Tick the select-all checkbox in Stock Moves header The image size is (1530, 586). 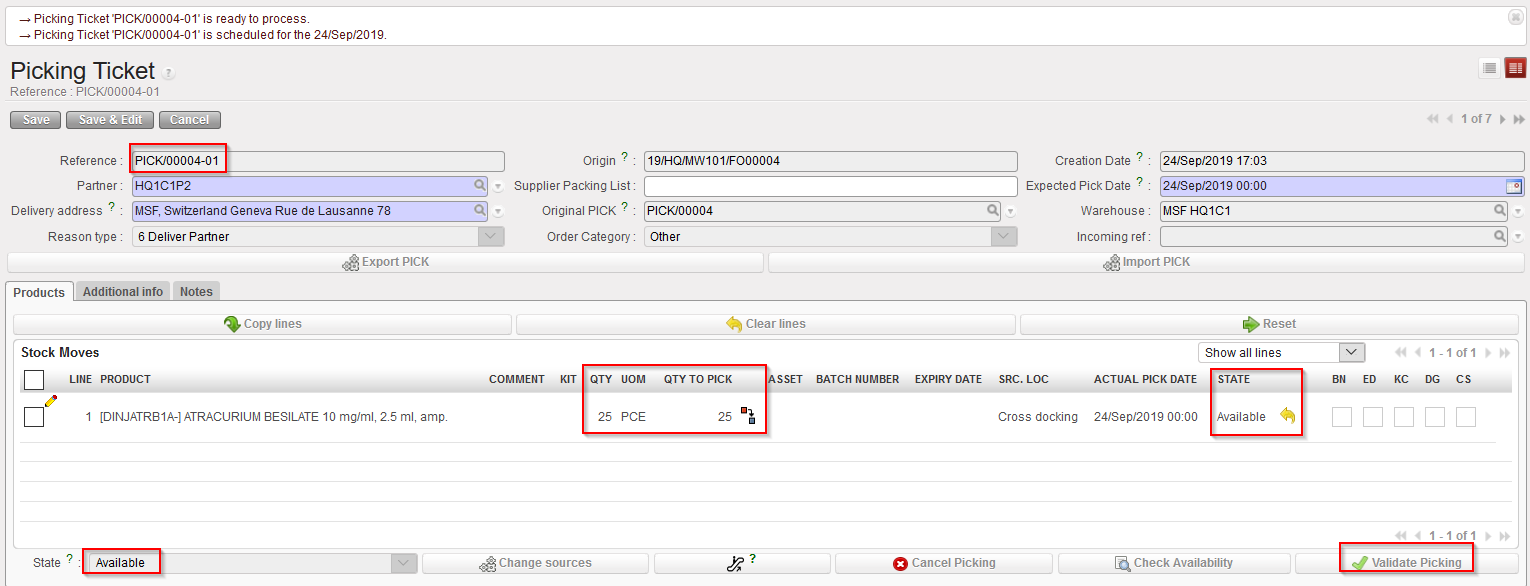pyautogui.click(x=34, y=380)
